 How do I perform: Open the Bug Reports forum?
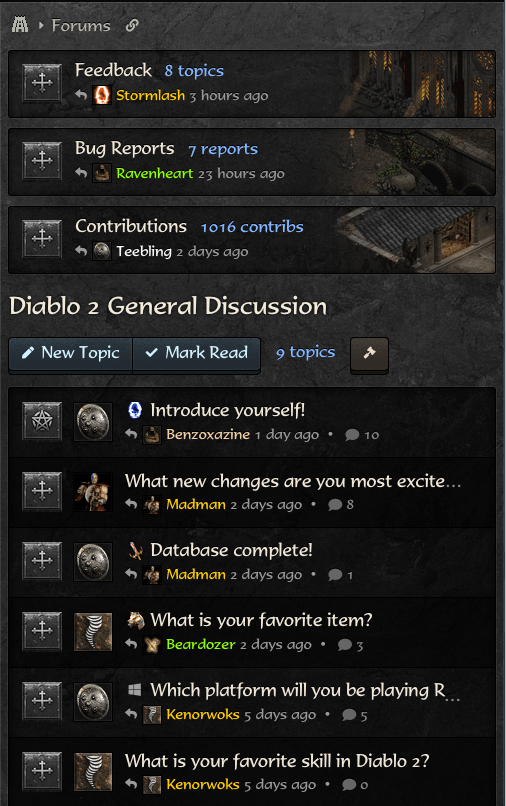coord(124,148)
